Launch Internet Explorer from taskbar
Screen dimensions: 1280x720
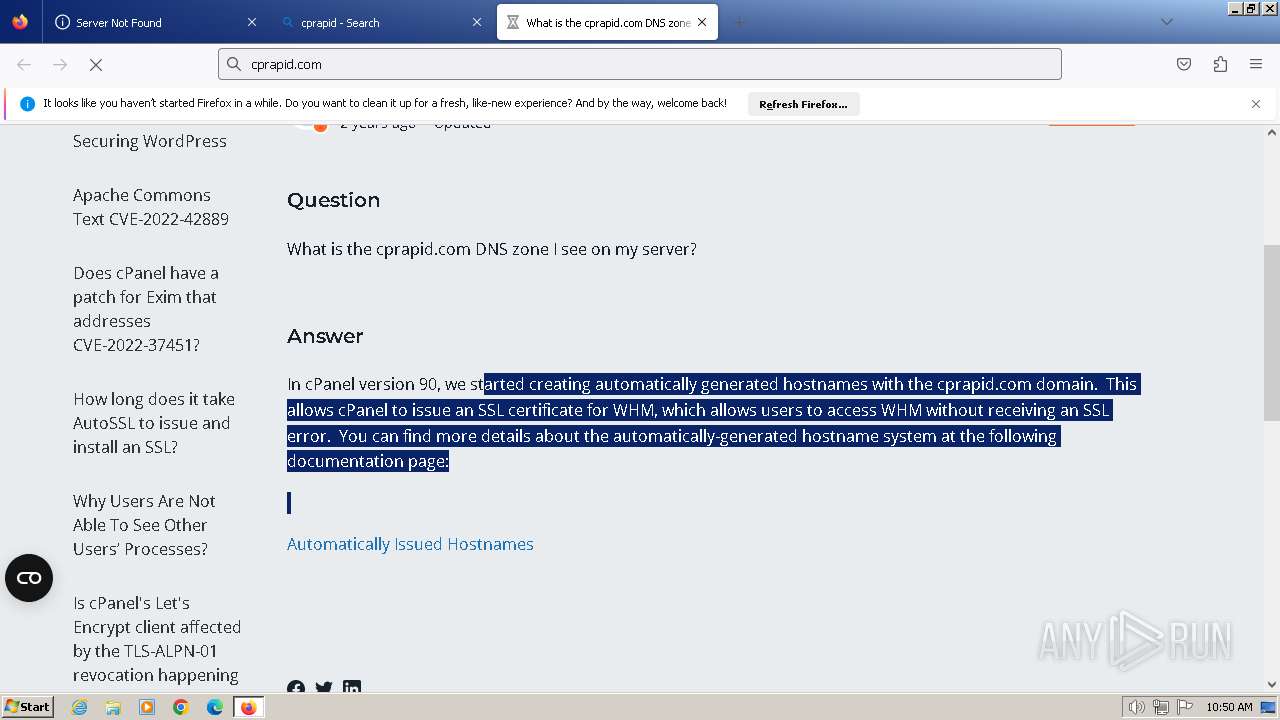click(x=80, y=707)
